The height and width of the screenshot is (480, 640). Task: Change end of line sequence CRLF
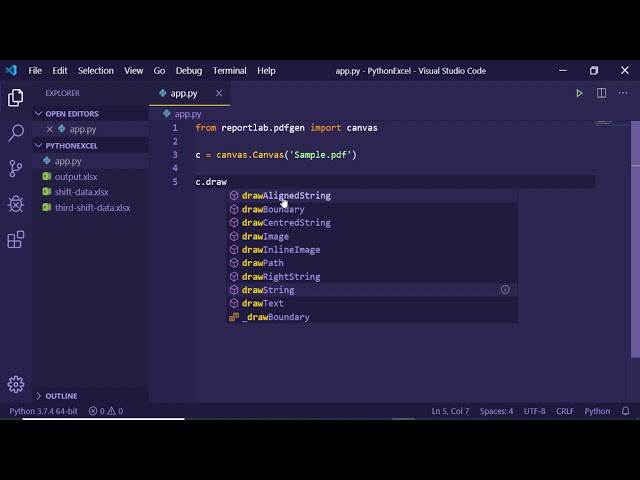click(565, 411)
